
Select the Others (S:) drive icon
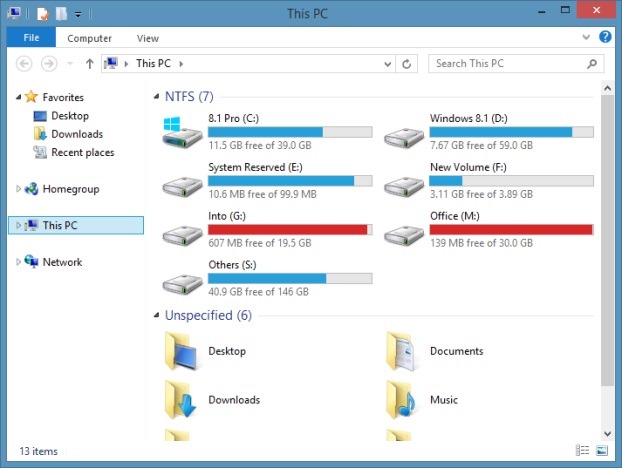[x=182, y=284]
